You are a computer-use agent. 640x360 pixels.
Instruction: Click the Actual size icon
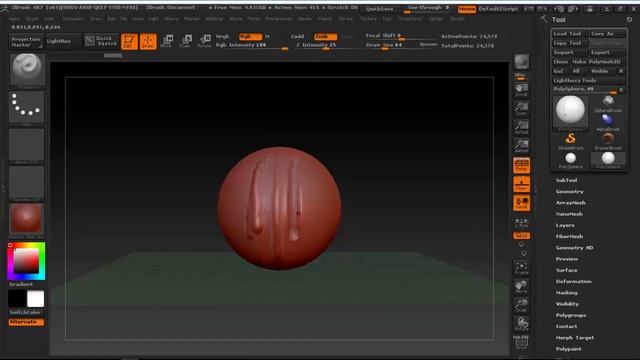[x=521, y=127]
